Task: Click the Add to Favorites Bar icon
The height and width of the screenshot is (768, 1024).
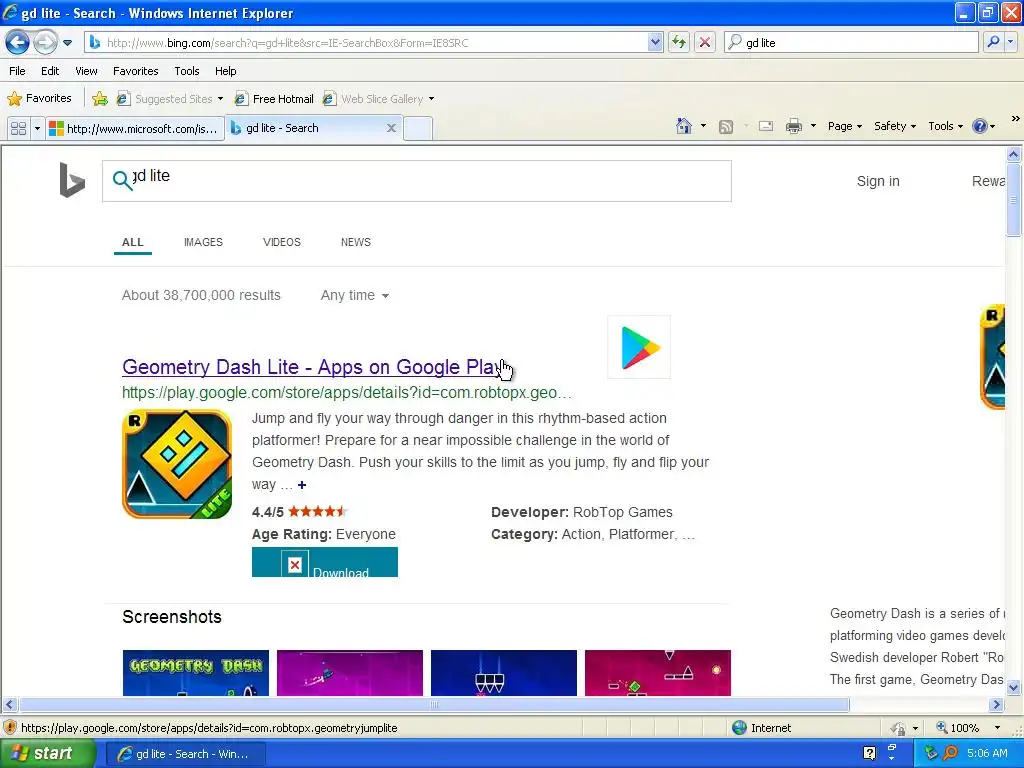Action: pos(100,99)
